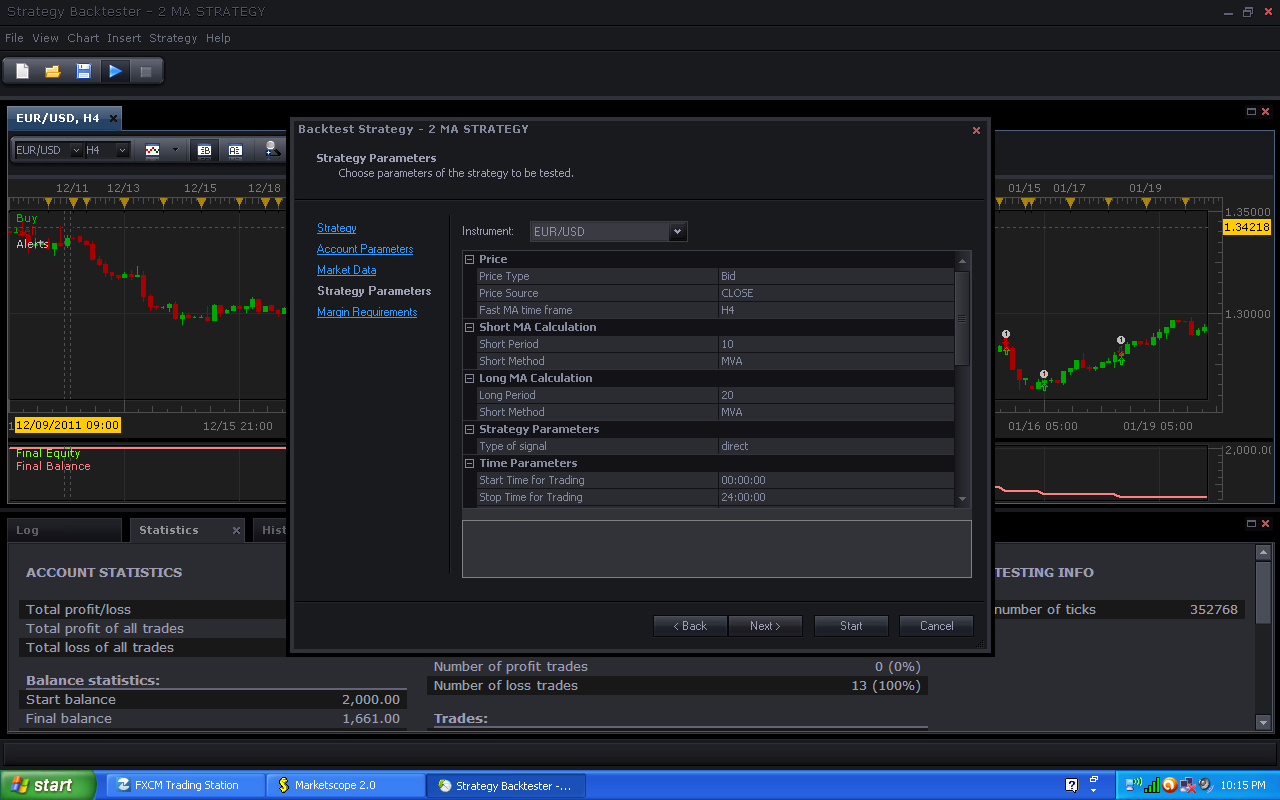
Task: Click the Open folder toolbar icon
Action: point(53,71)
